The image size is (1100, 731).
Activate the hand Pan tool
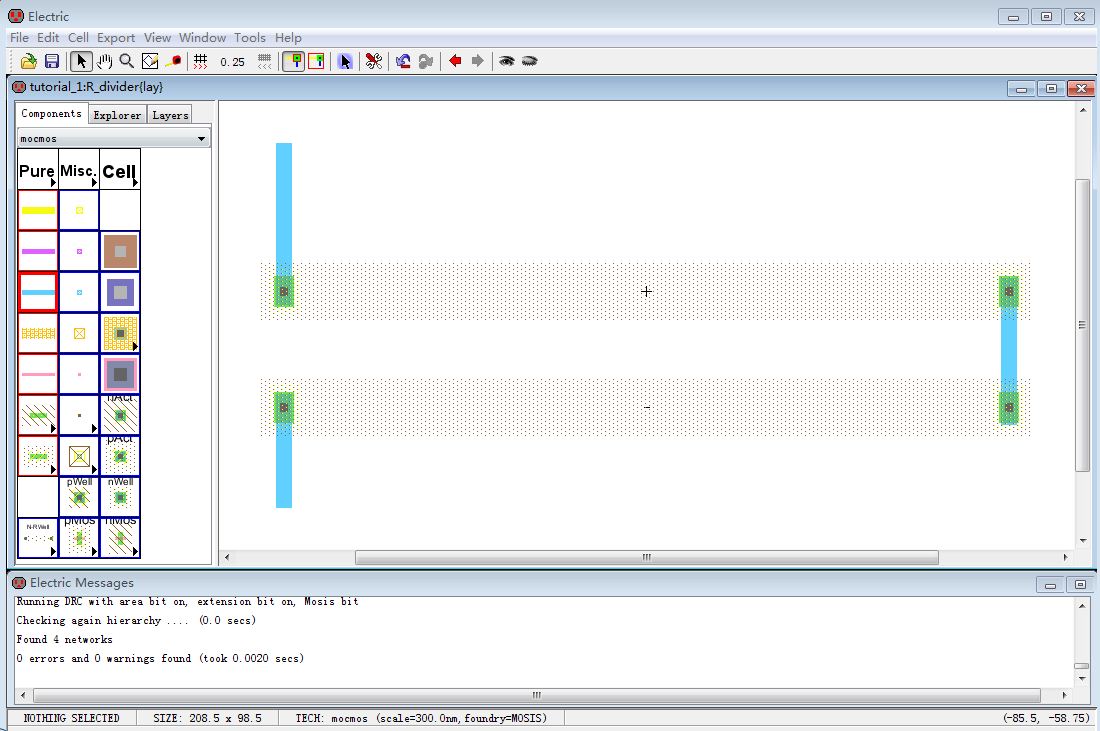[105, 61]
